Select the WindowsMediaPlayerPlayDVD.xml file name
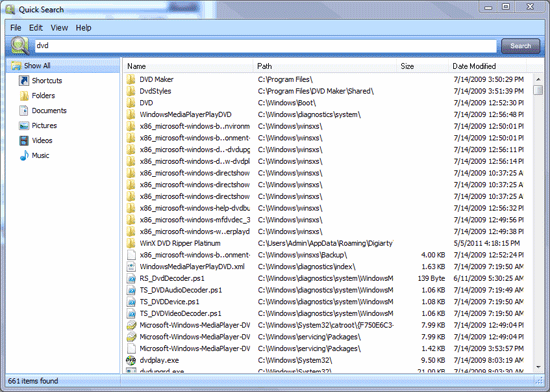Screen dimensions: 550x392 pyautogui.click(x=192, y=266)
